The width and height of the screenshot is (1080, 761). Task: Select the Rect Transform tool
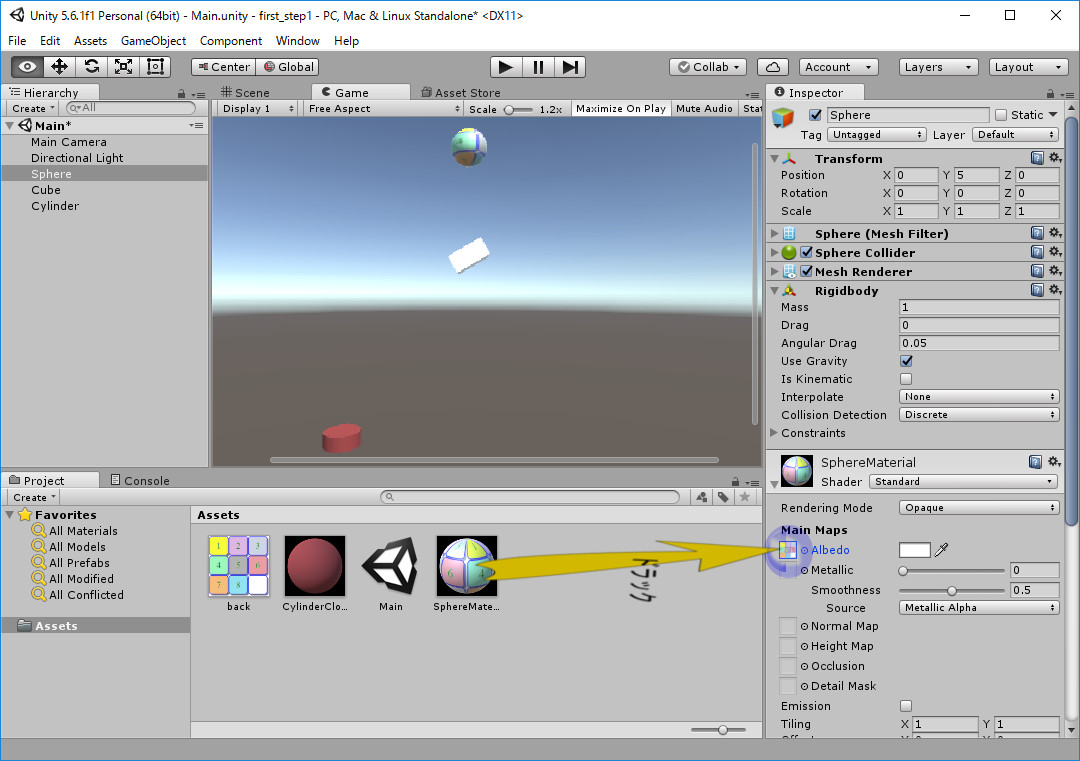(155, 67)
